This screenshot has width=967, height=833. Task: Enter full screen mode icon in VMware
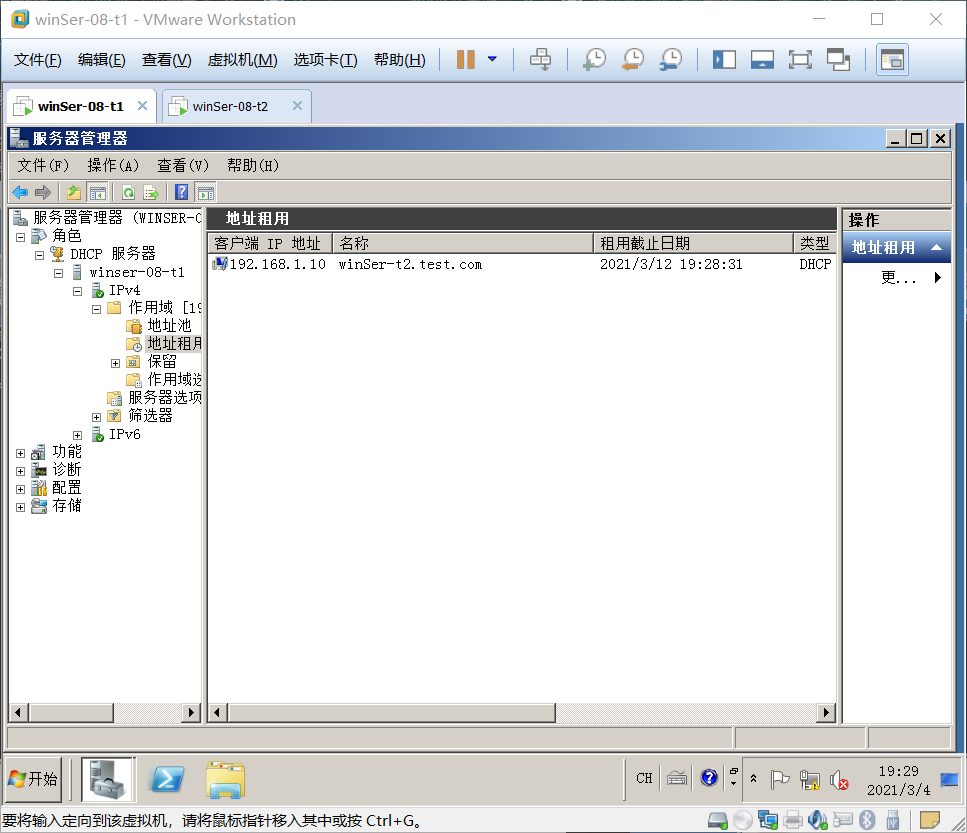[x=800, y=60]
